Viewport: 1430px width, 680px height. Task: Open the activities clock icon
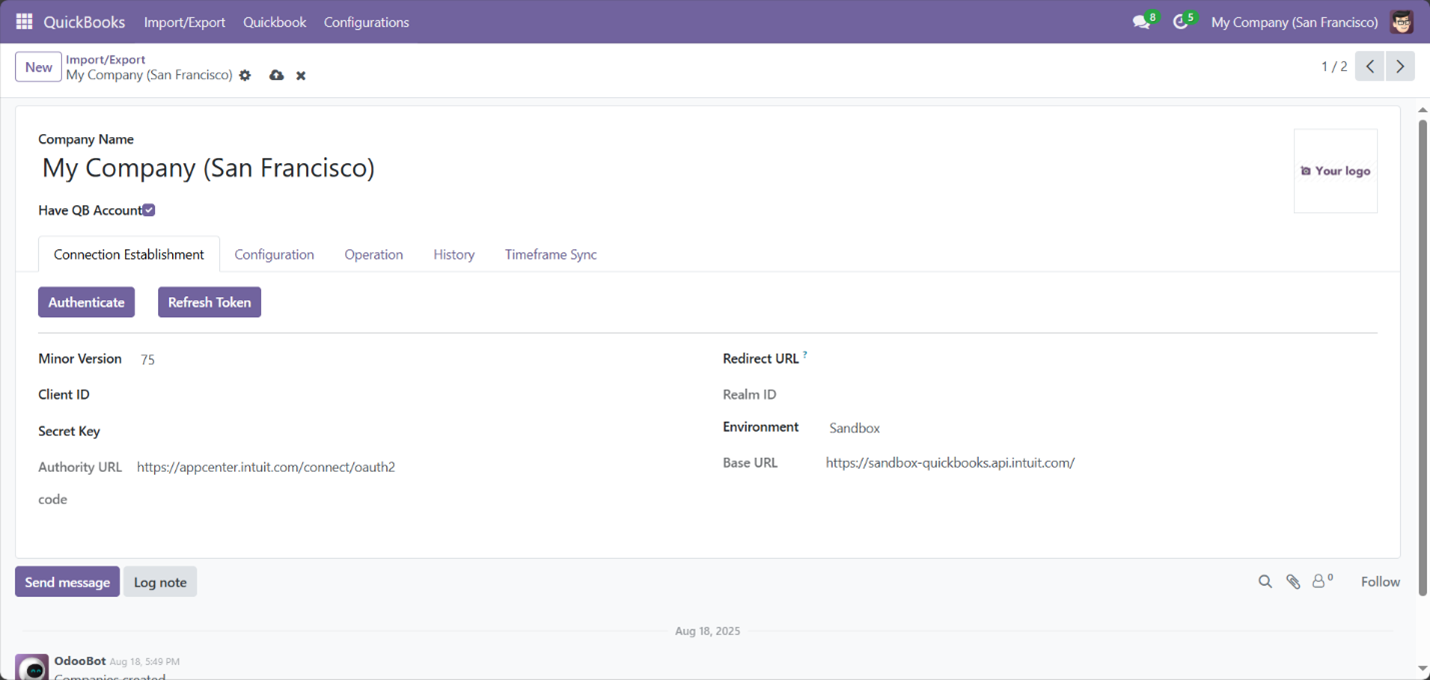click(1180, 21)
